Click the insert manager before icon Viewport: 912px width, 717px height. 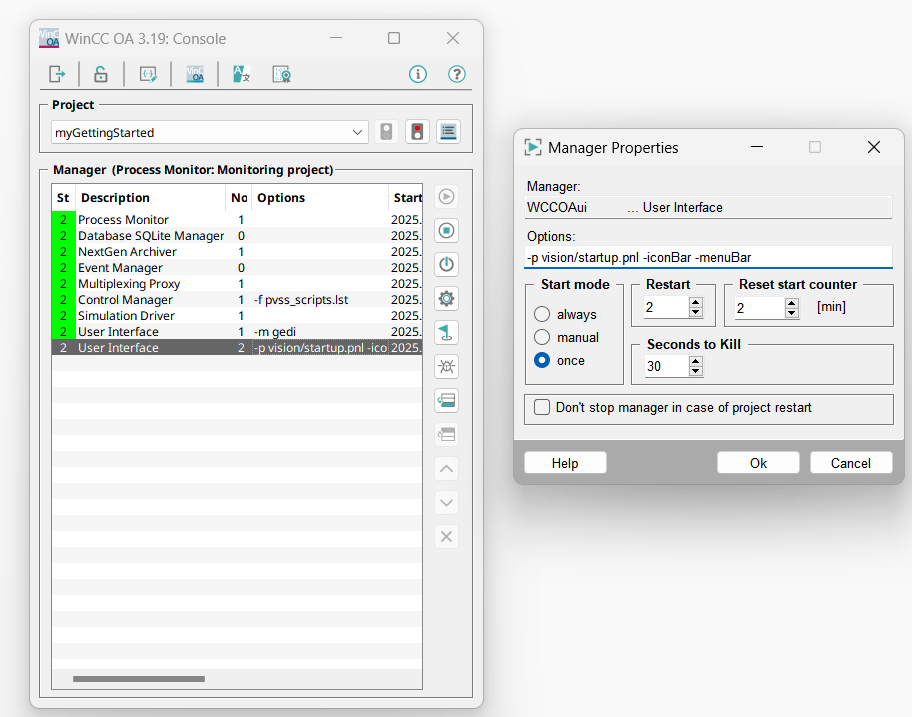pos(446,434)
